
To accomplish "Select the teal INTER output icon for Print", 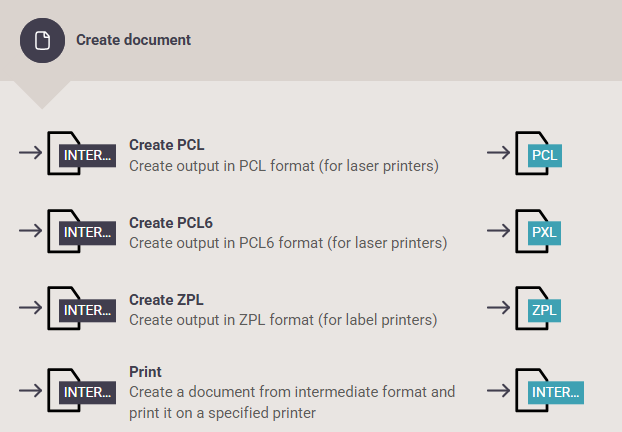I will (549, 390).
